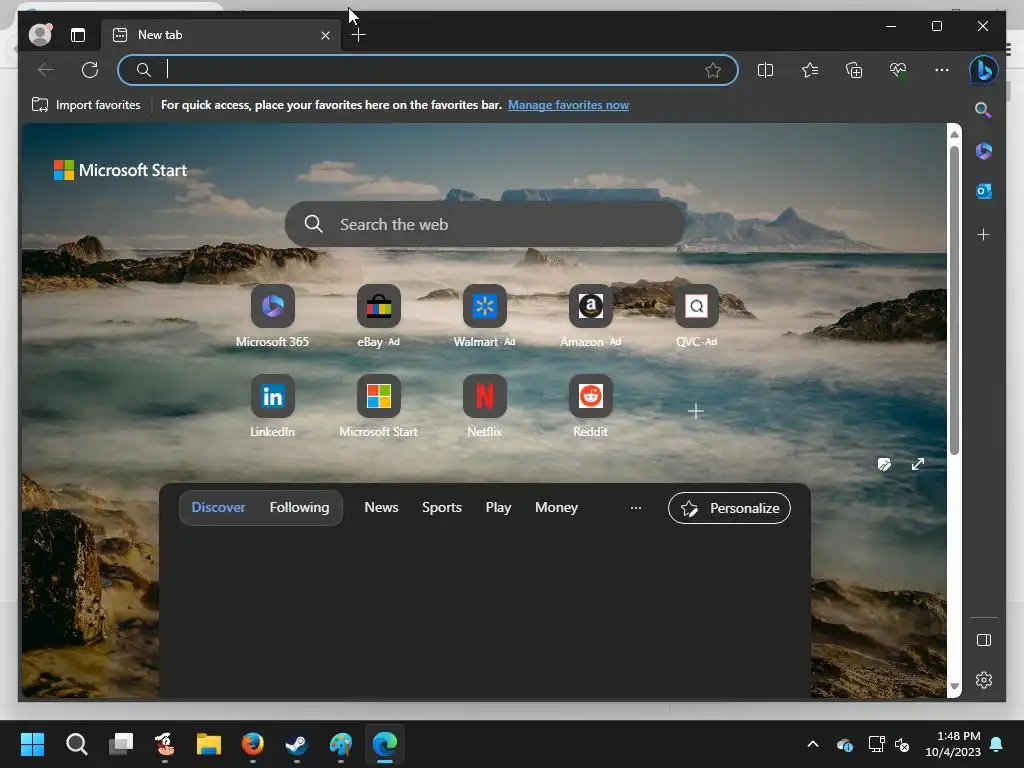Open Outlook sidebar icon

pos(984,191)
